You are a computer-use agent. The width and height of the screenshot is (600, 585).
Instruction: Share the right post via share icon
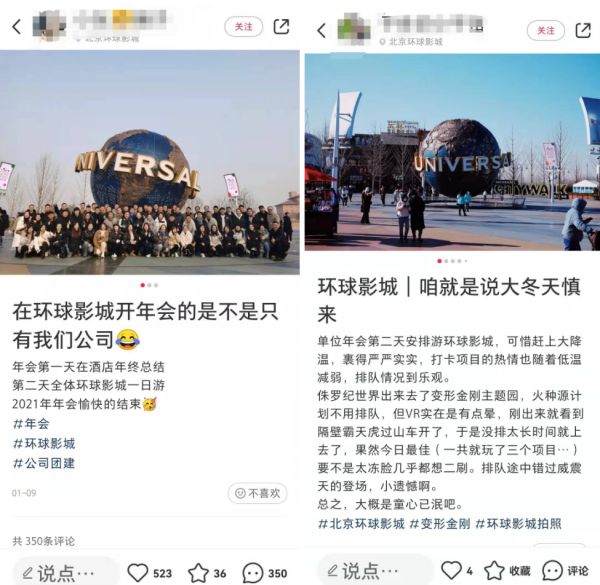(583, 30)
